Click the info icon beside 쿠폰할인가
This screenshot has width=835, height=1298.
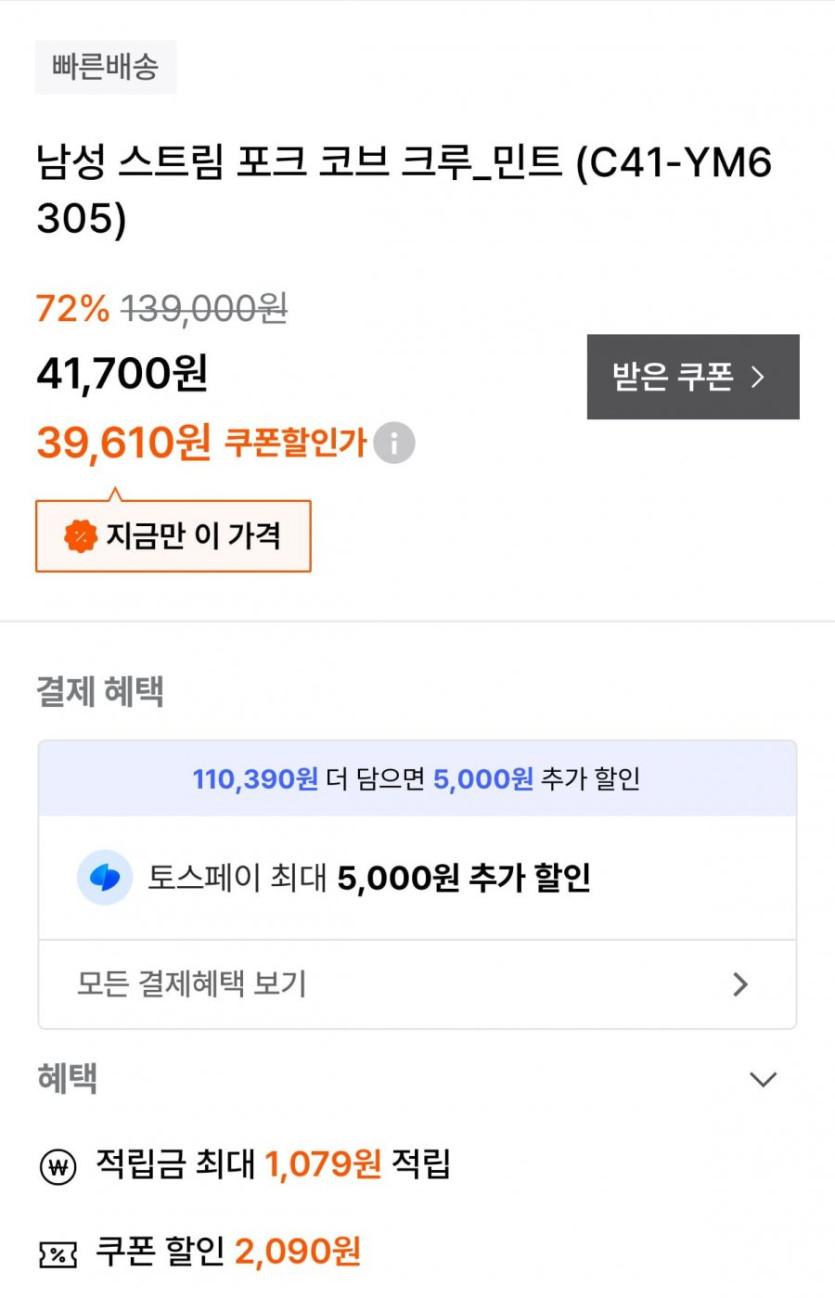coord(394,442)
